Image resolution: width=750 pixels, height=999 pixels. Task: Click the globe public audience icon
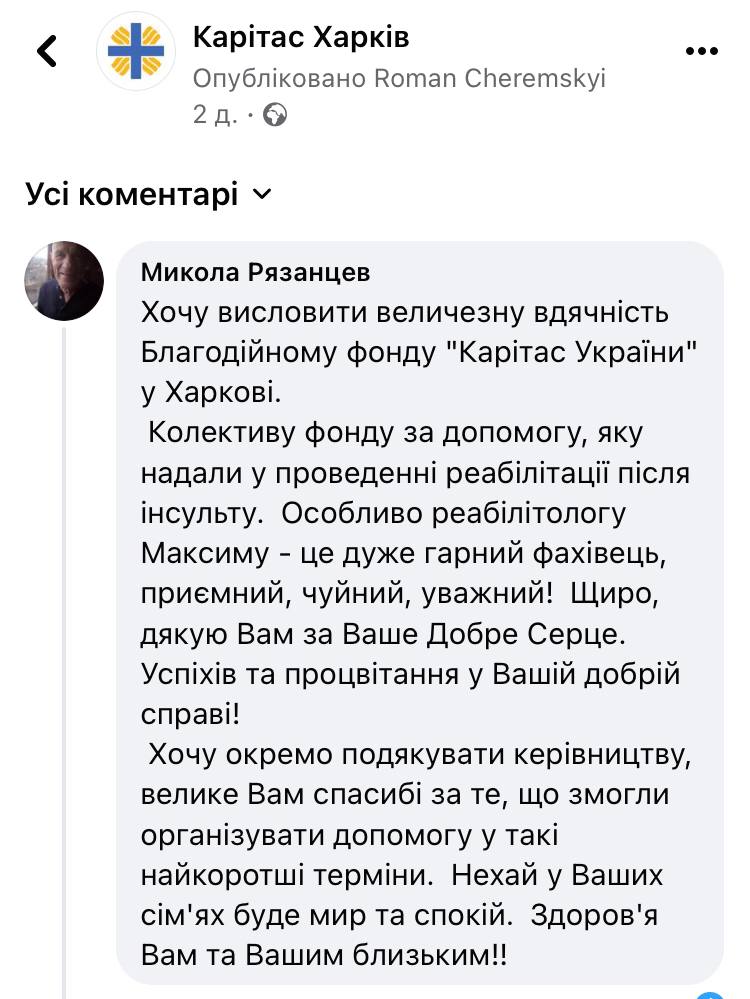pos(275,115)
